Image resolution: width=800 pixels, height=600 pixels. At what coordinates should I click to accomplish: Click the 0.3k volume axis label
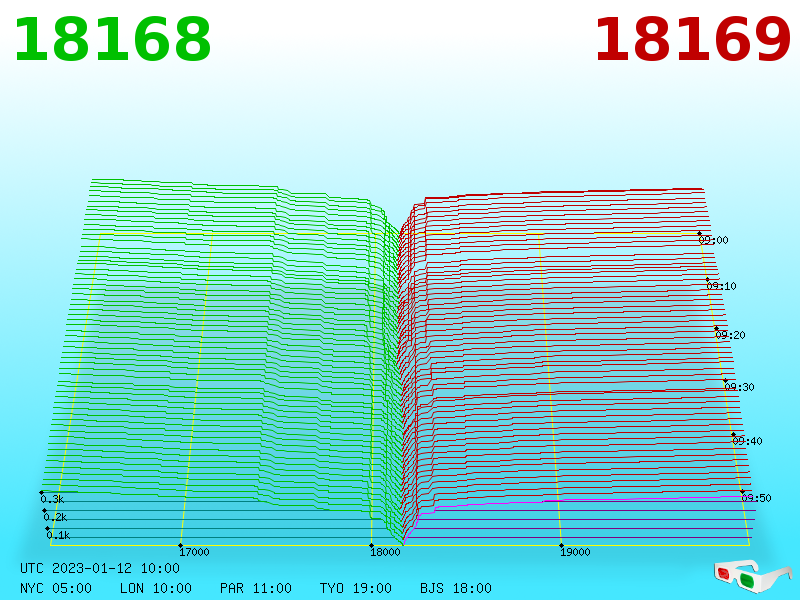(53, 499)
